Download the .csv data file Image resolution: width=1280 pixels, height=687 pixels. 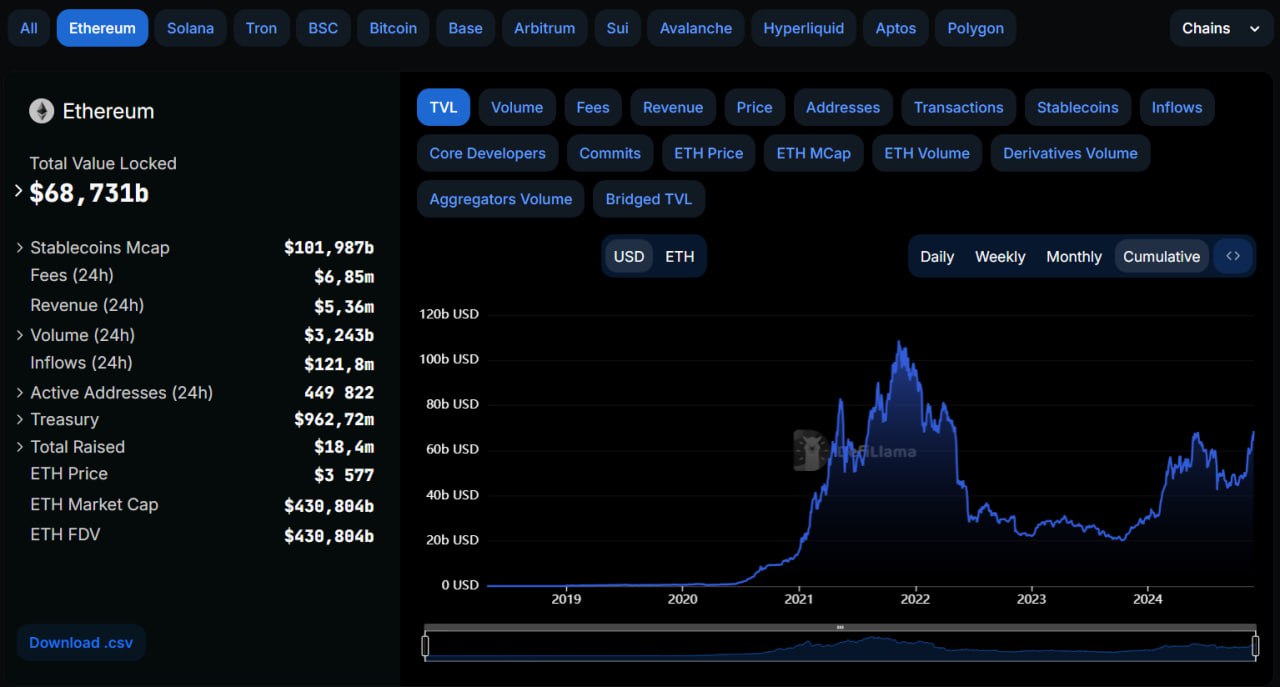[x=81, y=643]
